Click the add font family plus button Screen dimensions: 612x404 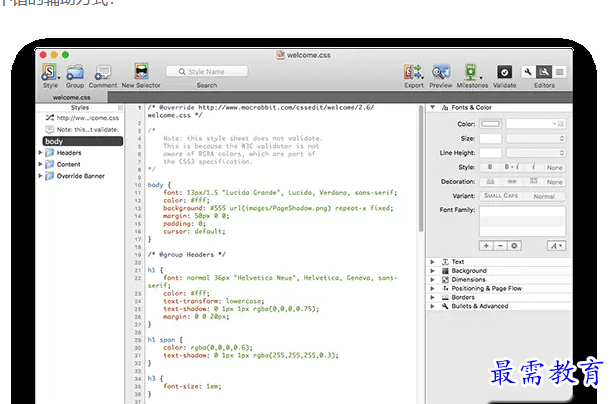pyautogui.click(x=486, y=245)
